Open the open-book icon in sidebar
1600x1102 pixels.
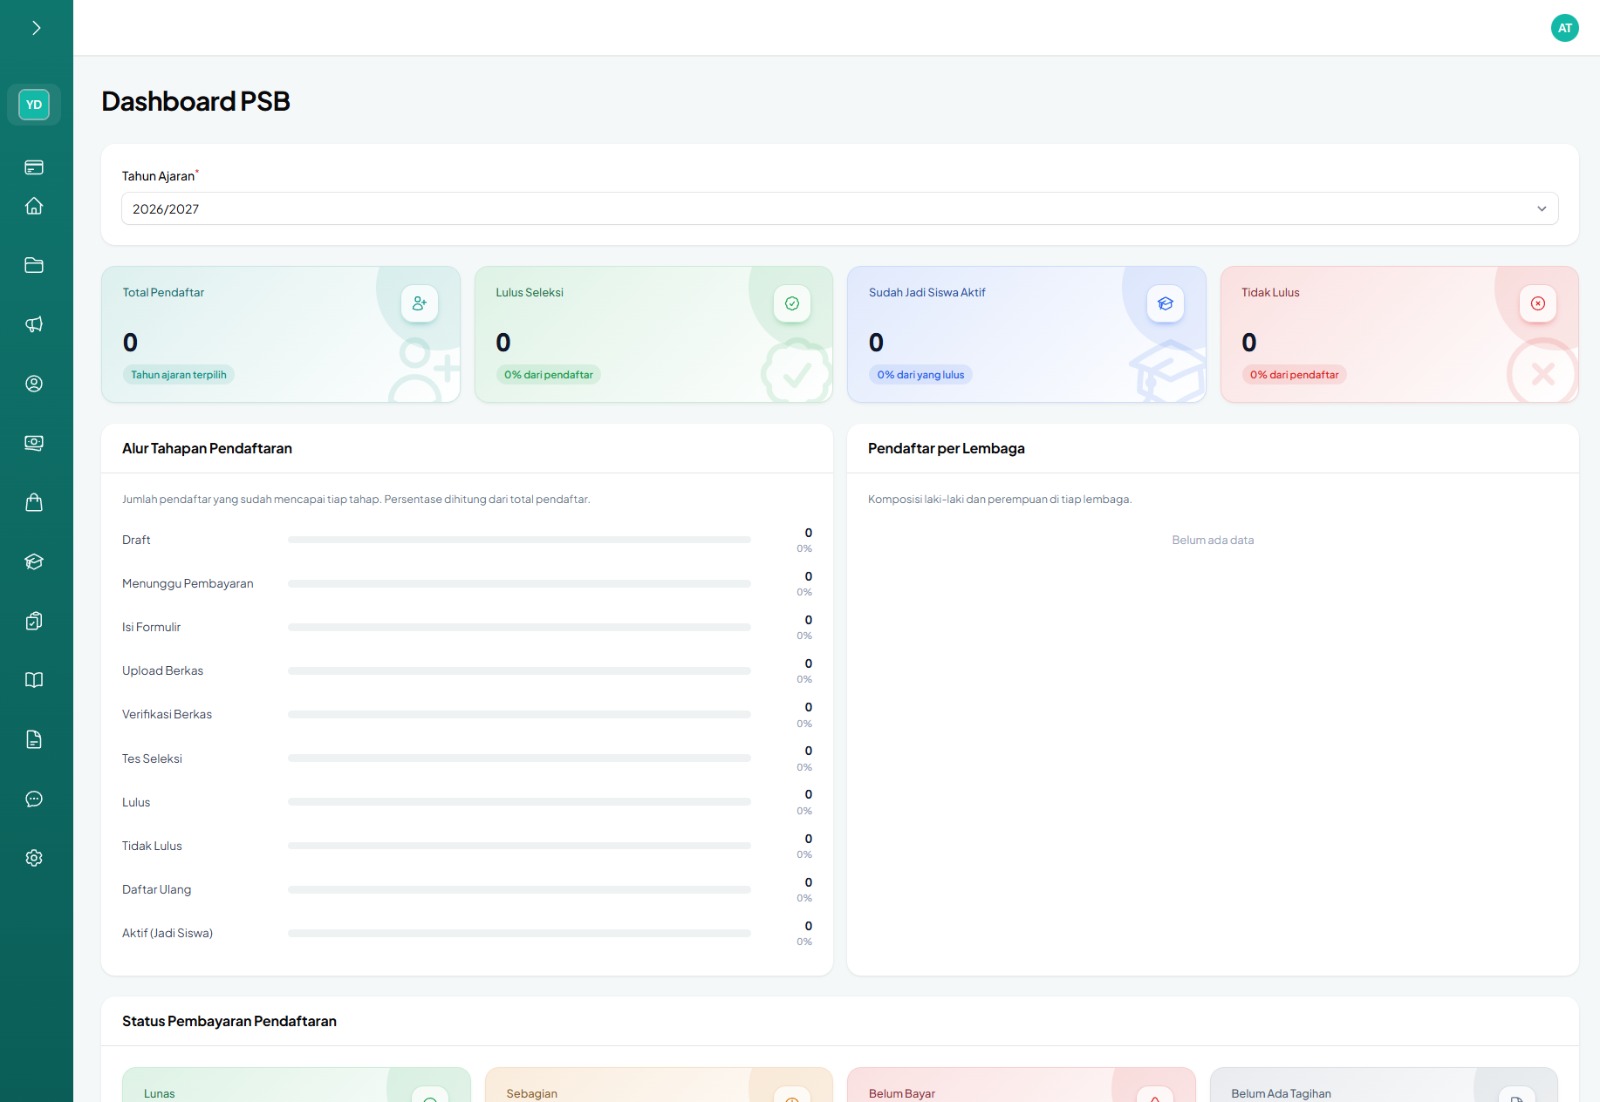coord(34,680)
